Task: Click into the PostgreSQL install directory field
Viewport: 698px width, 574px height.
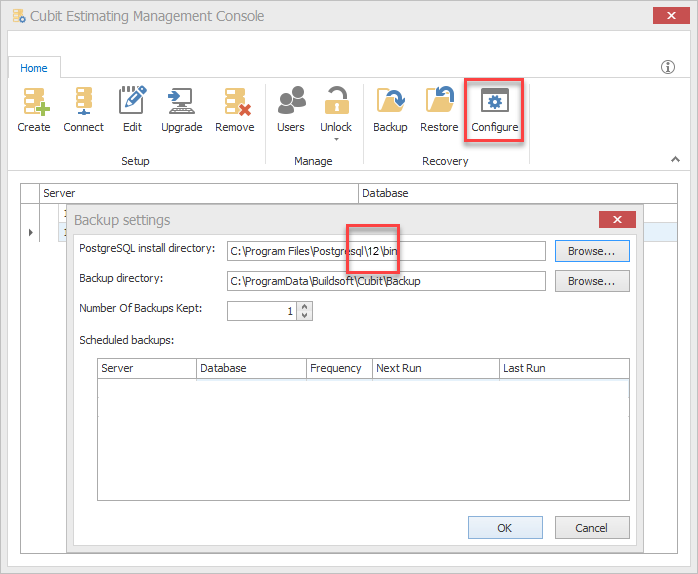Action: tap(386, 251)
